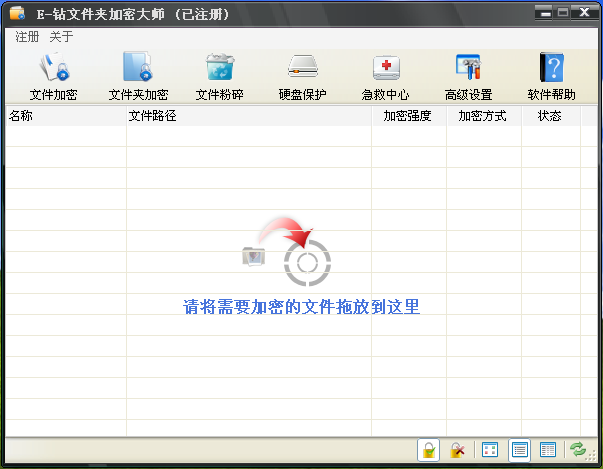Minimize the E-钻文件夹加密大师 window
Viewport: 603px width, 469px height.
tap(543, 13)
